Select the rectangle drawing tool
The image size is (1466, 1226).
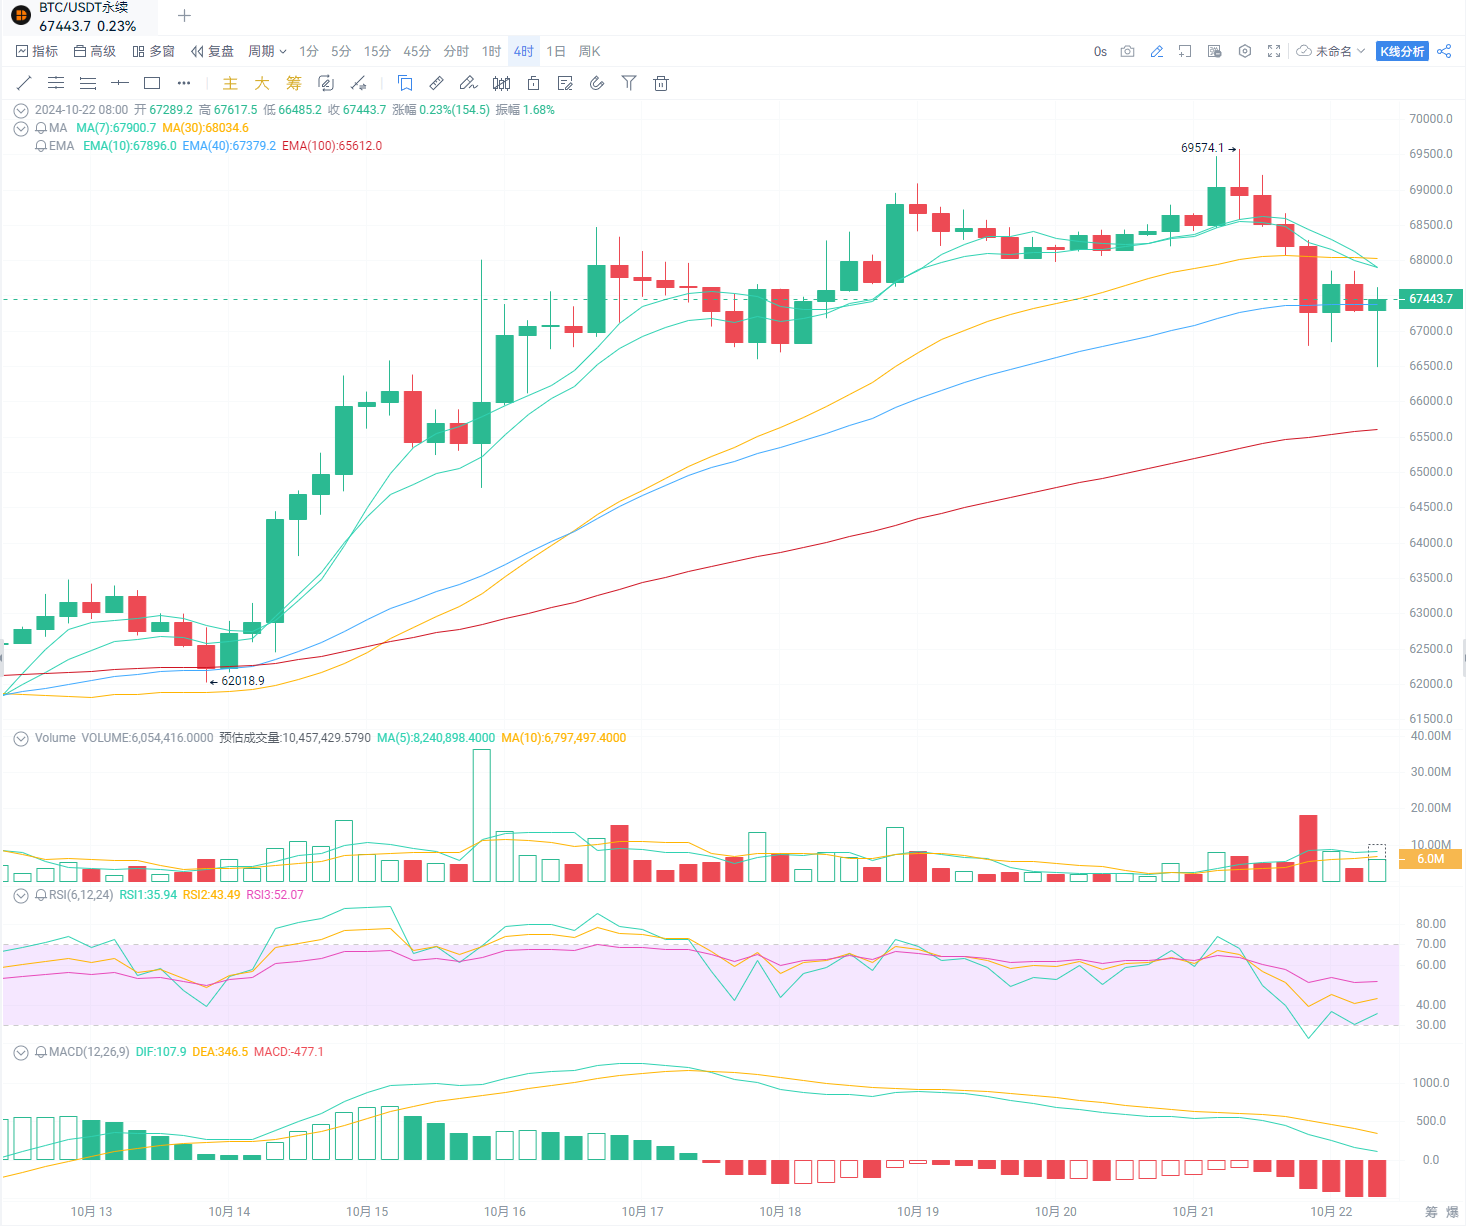point(152,83)
